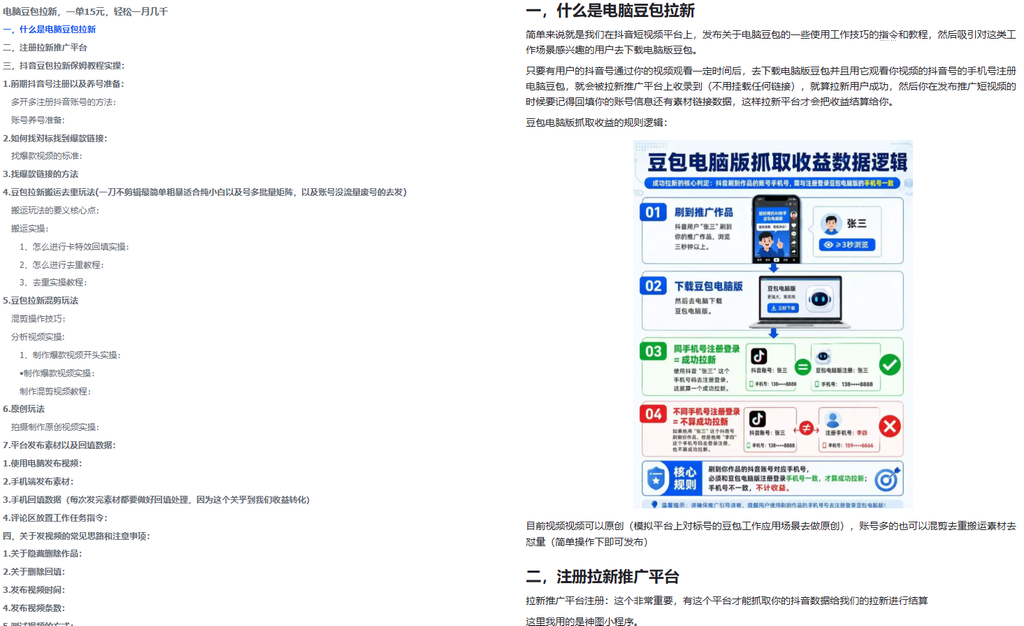Select sub-item 搬运玩法的要义核心点
Image resolution: width=1024 pixels, height=626 pixels.
[x=55, y=210]
